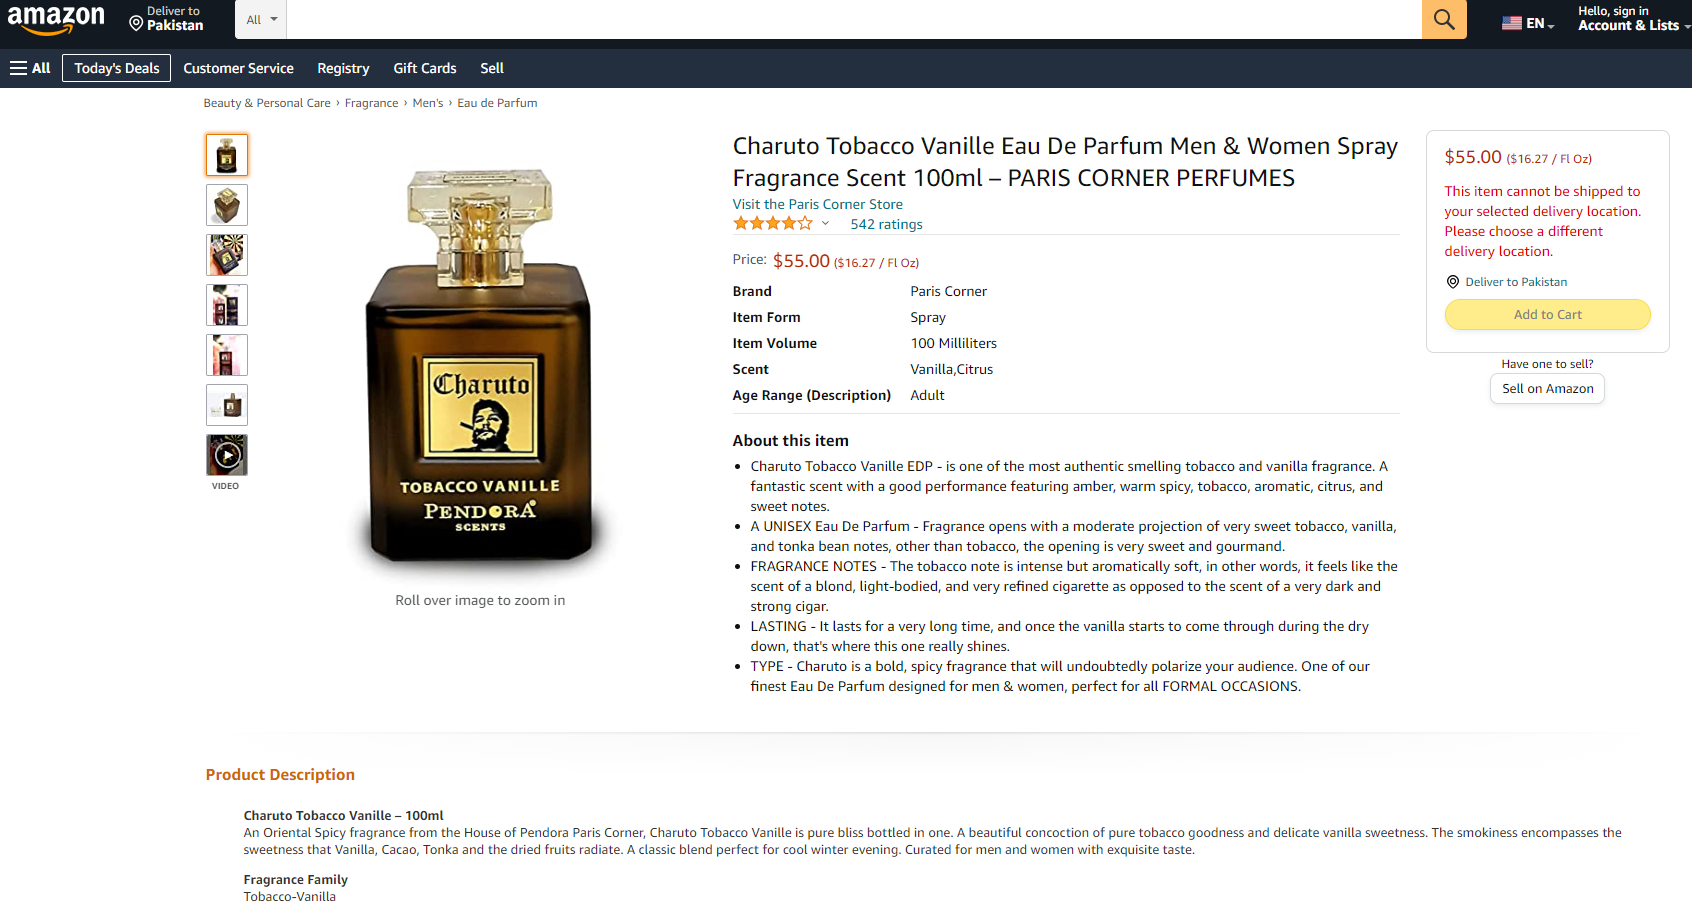This screenshot has height=913, width=1692.
Task: Open Today's Deals in the nav bar
Action: (116, 68)
